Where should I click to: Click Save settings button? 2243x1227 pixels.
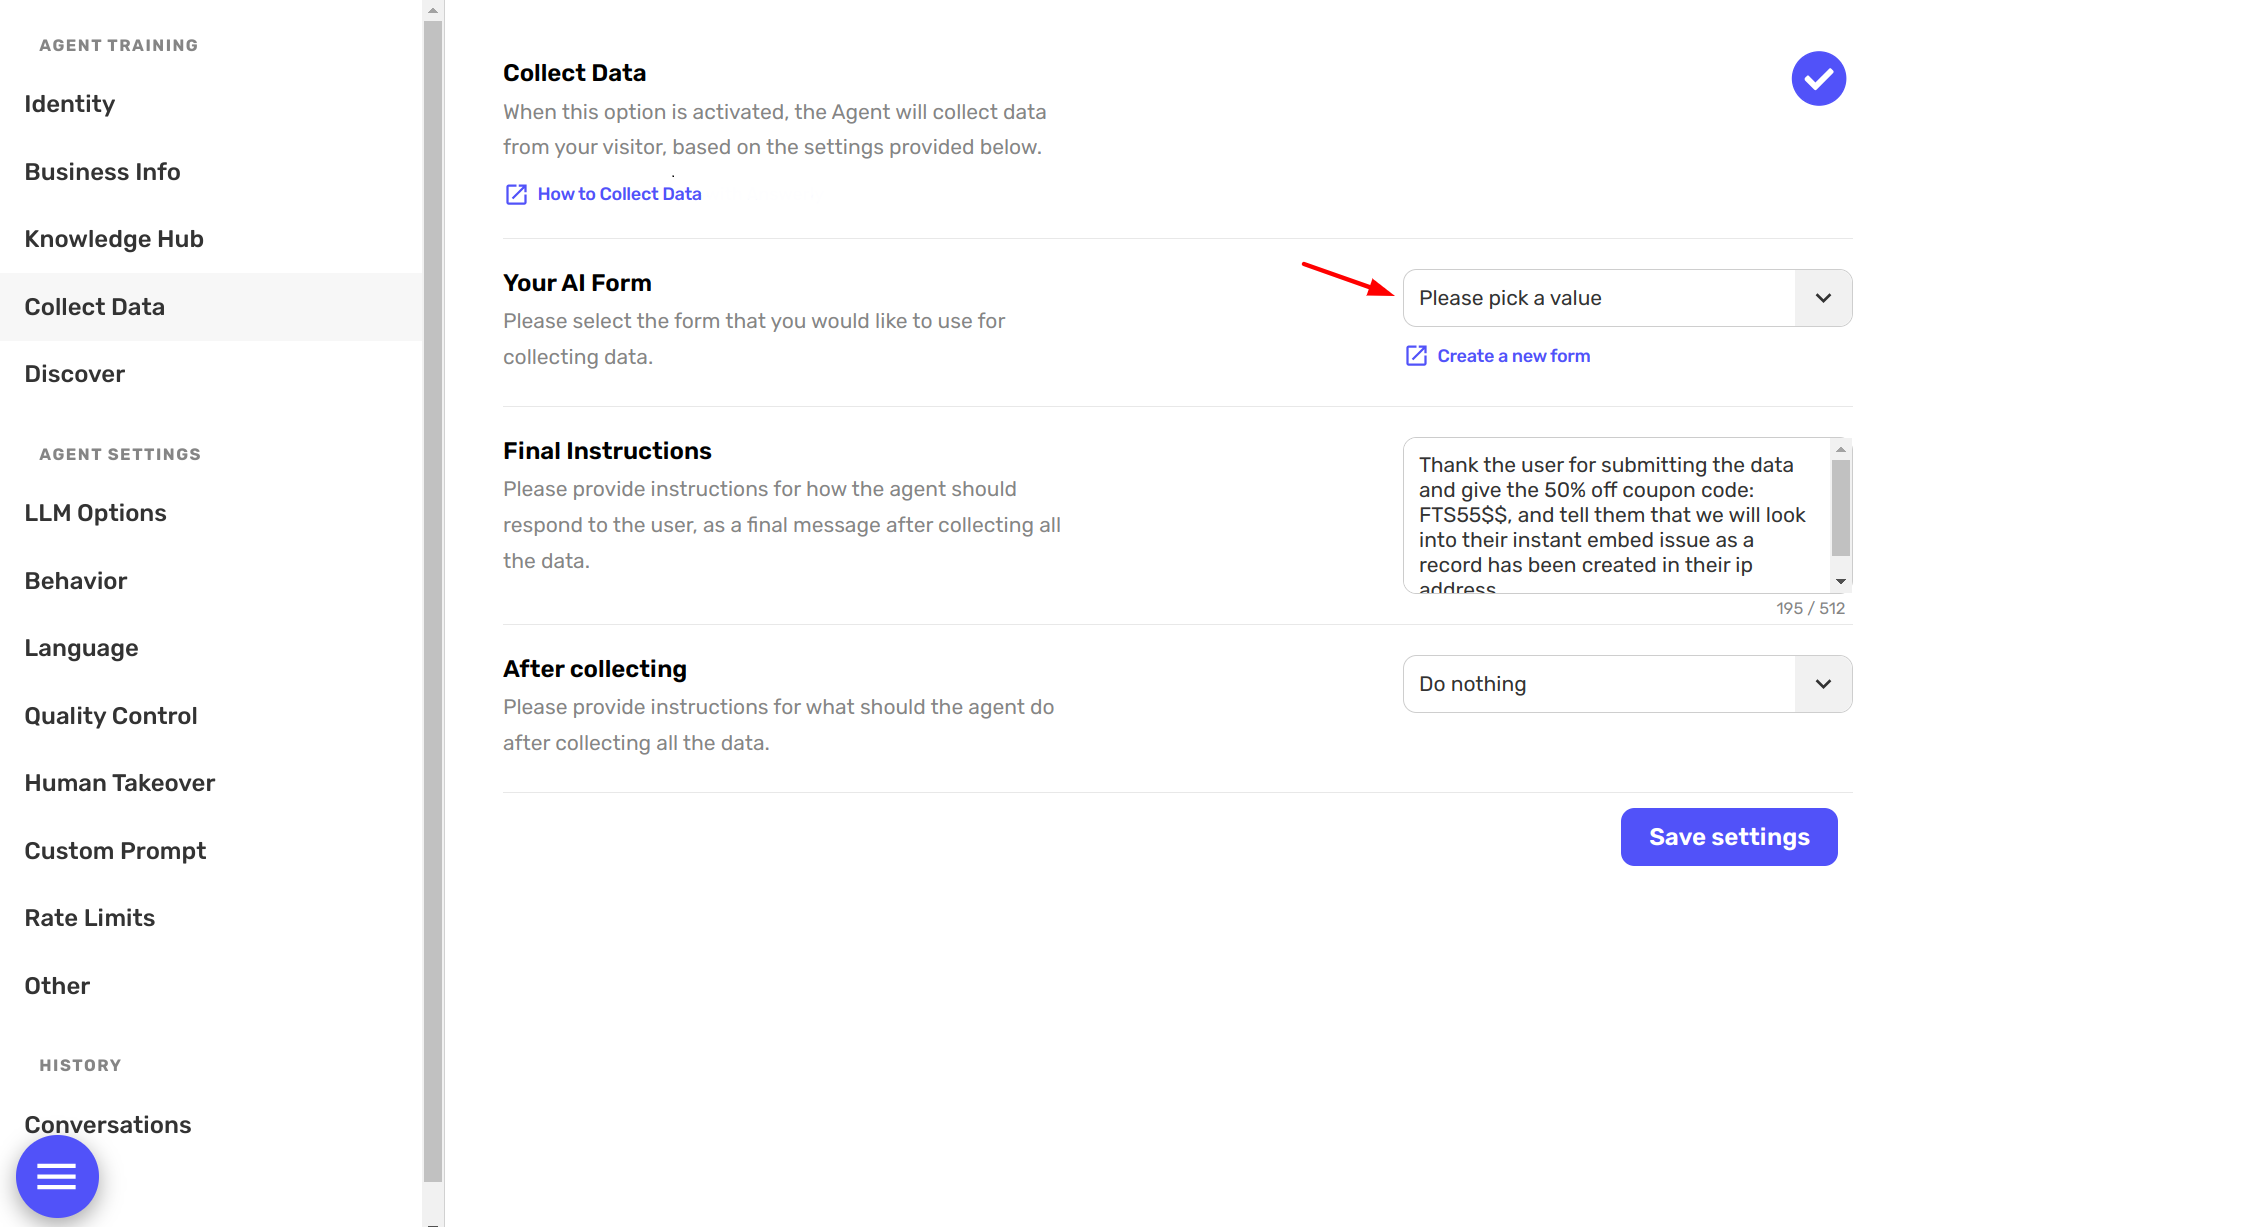(x=1729, y=837)
